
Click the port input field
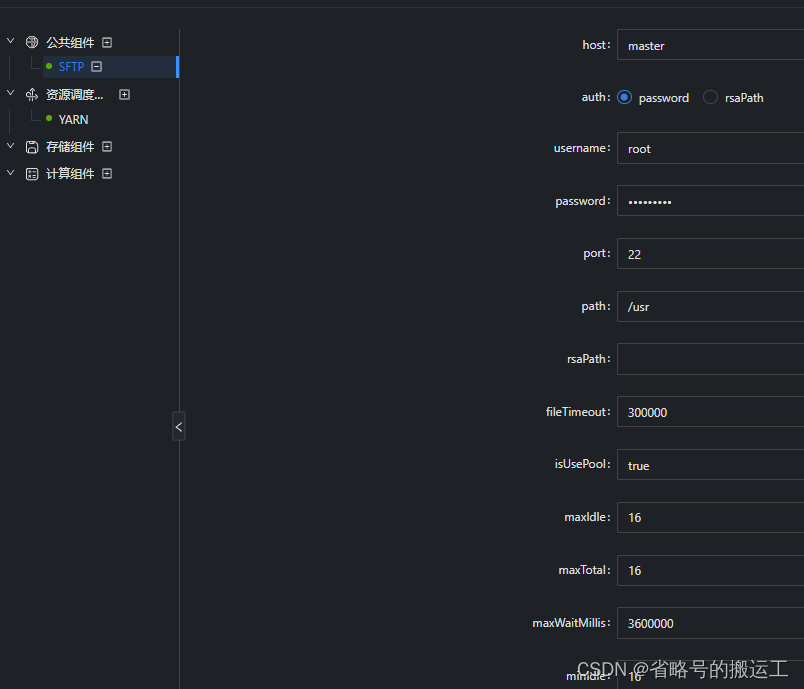pyautogui.click(x=710, y=254)
